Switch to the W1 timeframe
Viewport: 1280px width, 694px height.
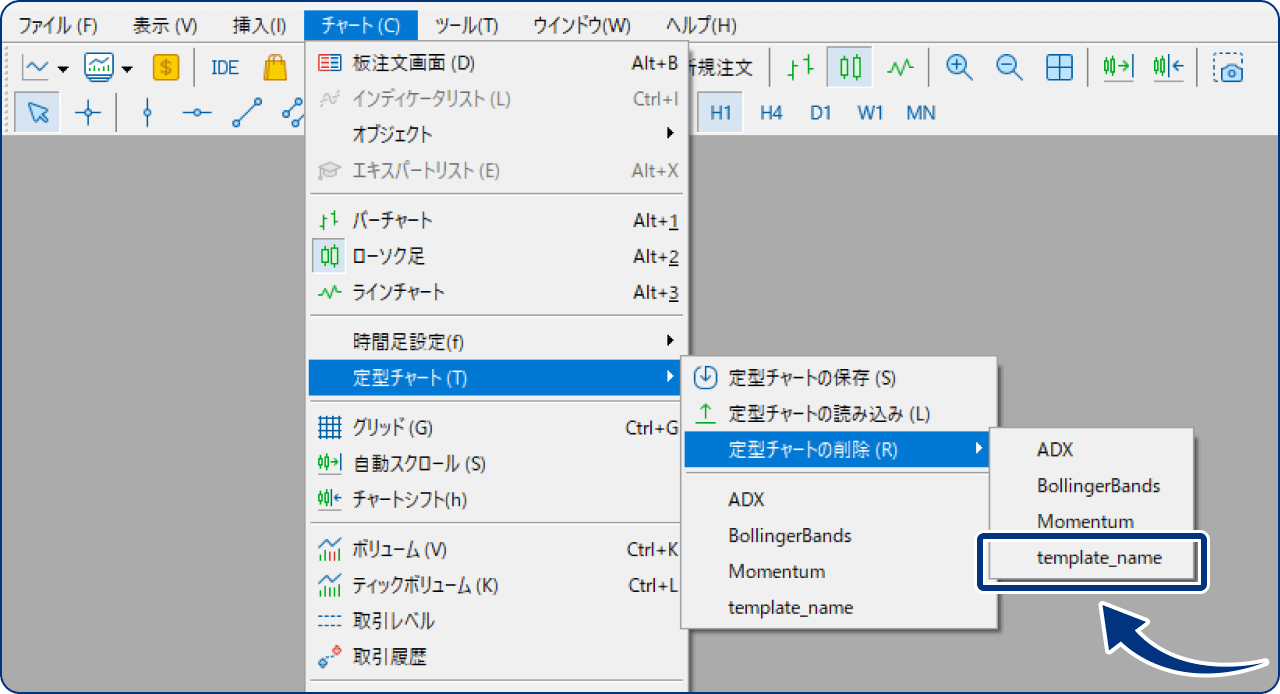[x=870, y=113]
